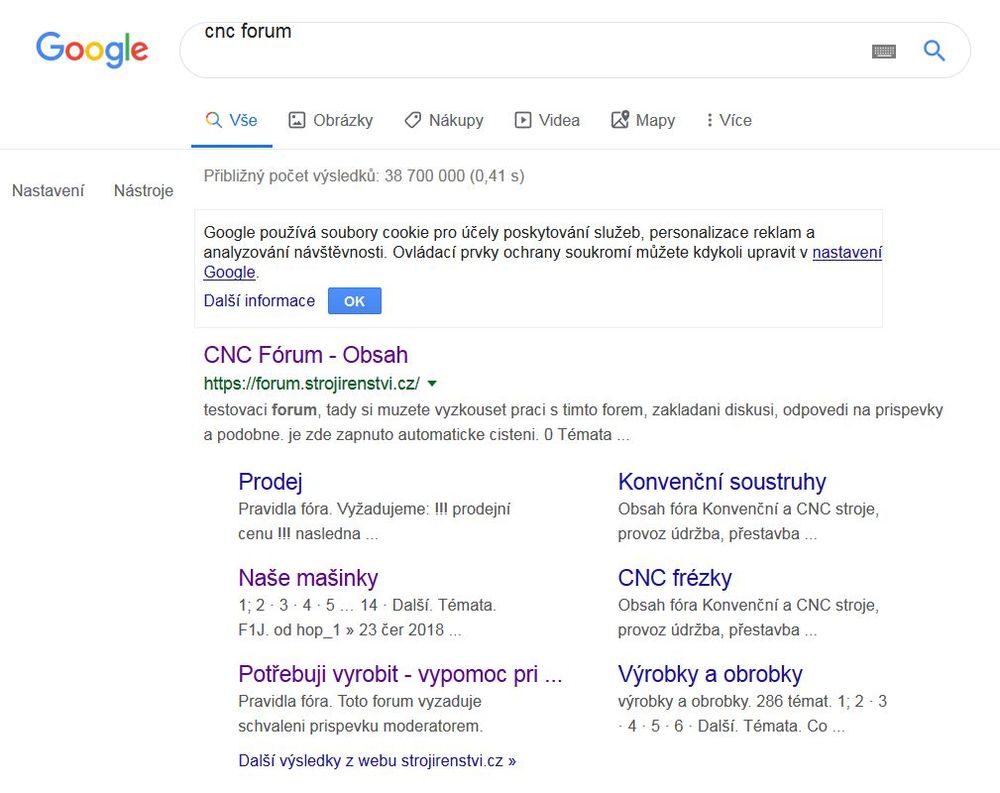
Task: Open the Více more options menu
Action: [x=728, y=120]
